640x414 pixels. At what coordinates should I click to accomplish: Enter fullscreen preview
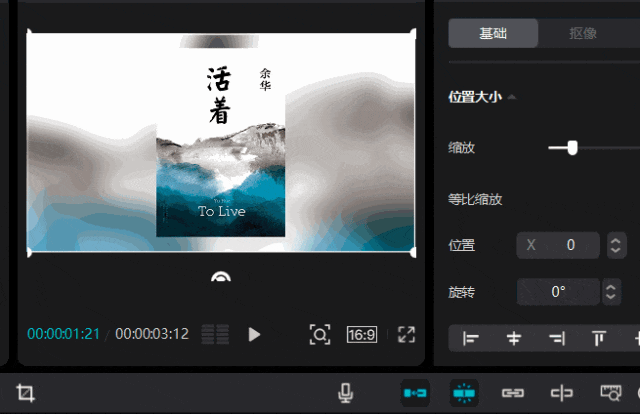407,334
